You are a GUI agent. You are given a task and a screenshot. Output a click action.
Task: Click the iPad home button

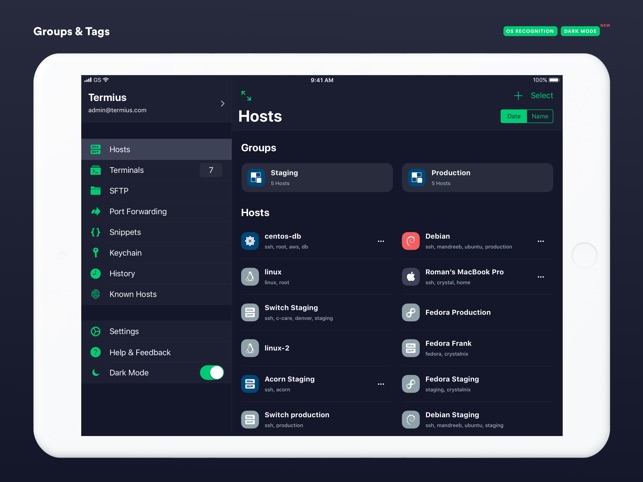point(584,255)
